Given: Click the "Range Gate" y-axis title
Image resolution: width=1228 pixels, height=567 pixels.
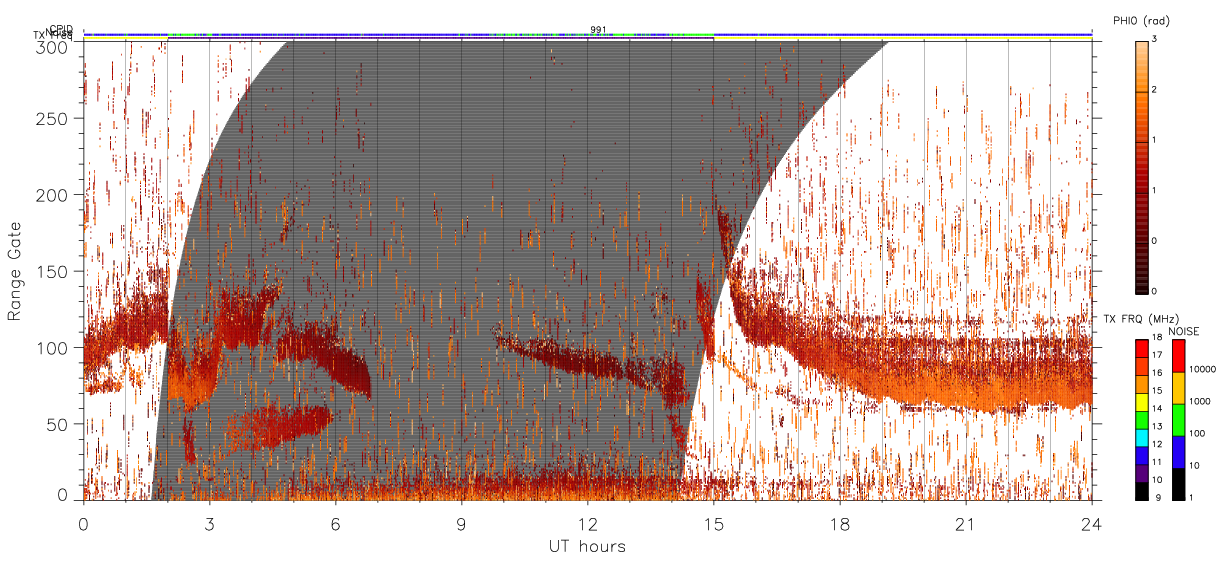Looking at the screenshot, I should click(16, 270).
